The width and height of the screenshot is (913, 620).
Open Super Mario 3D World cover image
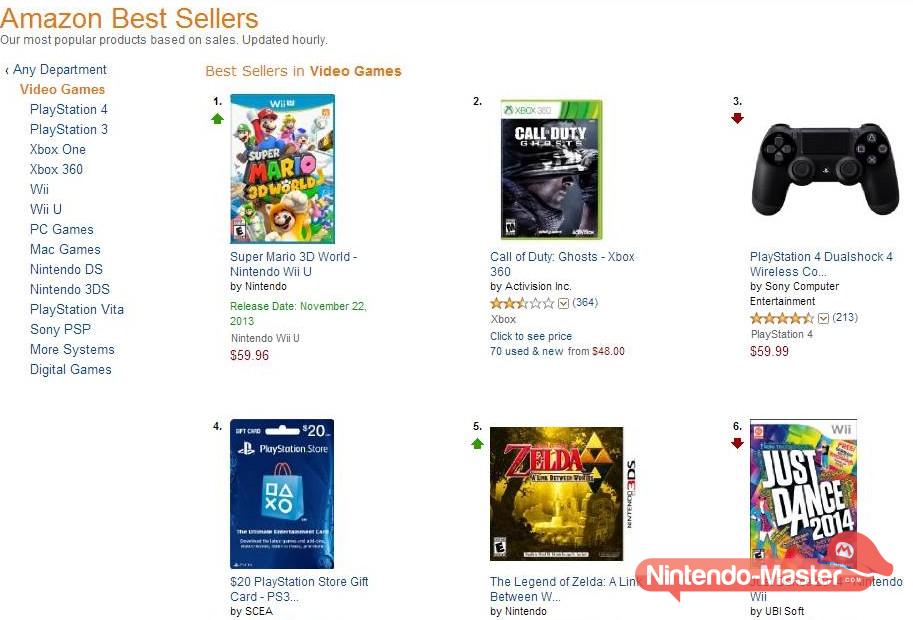pos(282,169)
